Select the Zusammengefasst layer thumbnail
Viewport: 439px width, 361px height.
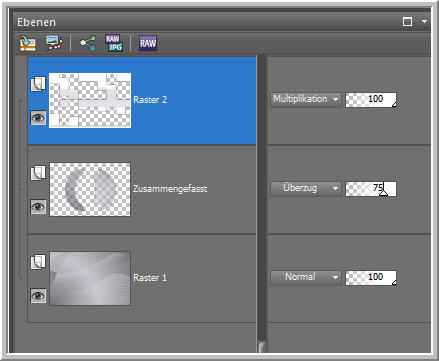pyautogui.click(x=90, y=189)
